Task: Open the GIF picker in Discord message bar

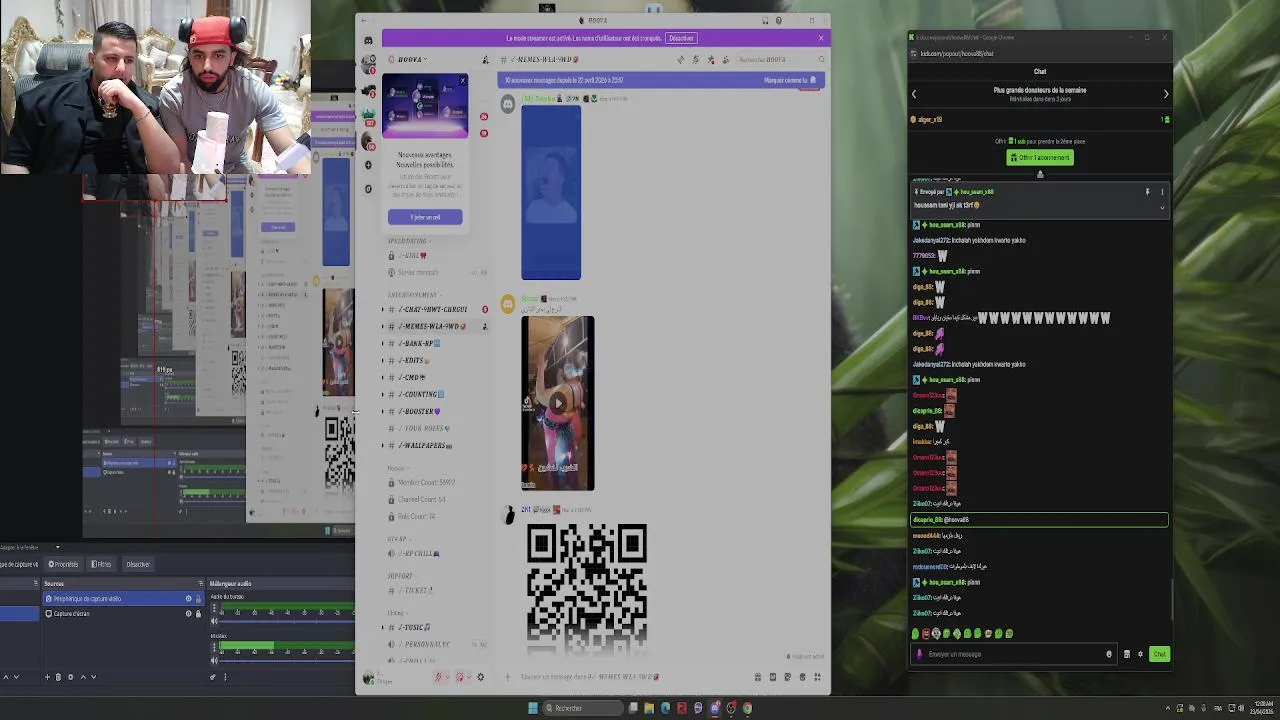Action: tap(772, 677)
